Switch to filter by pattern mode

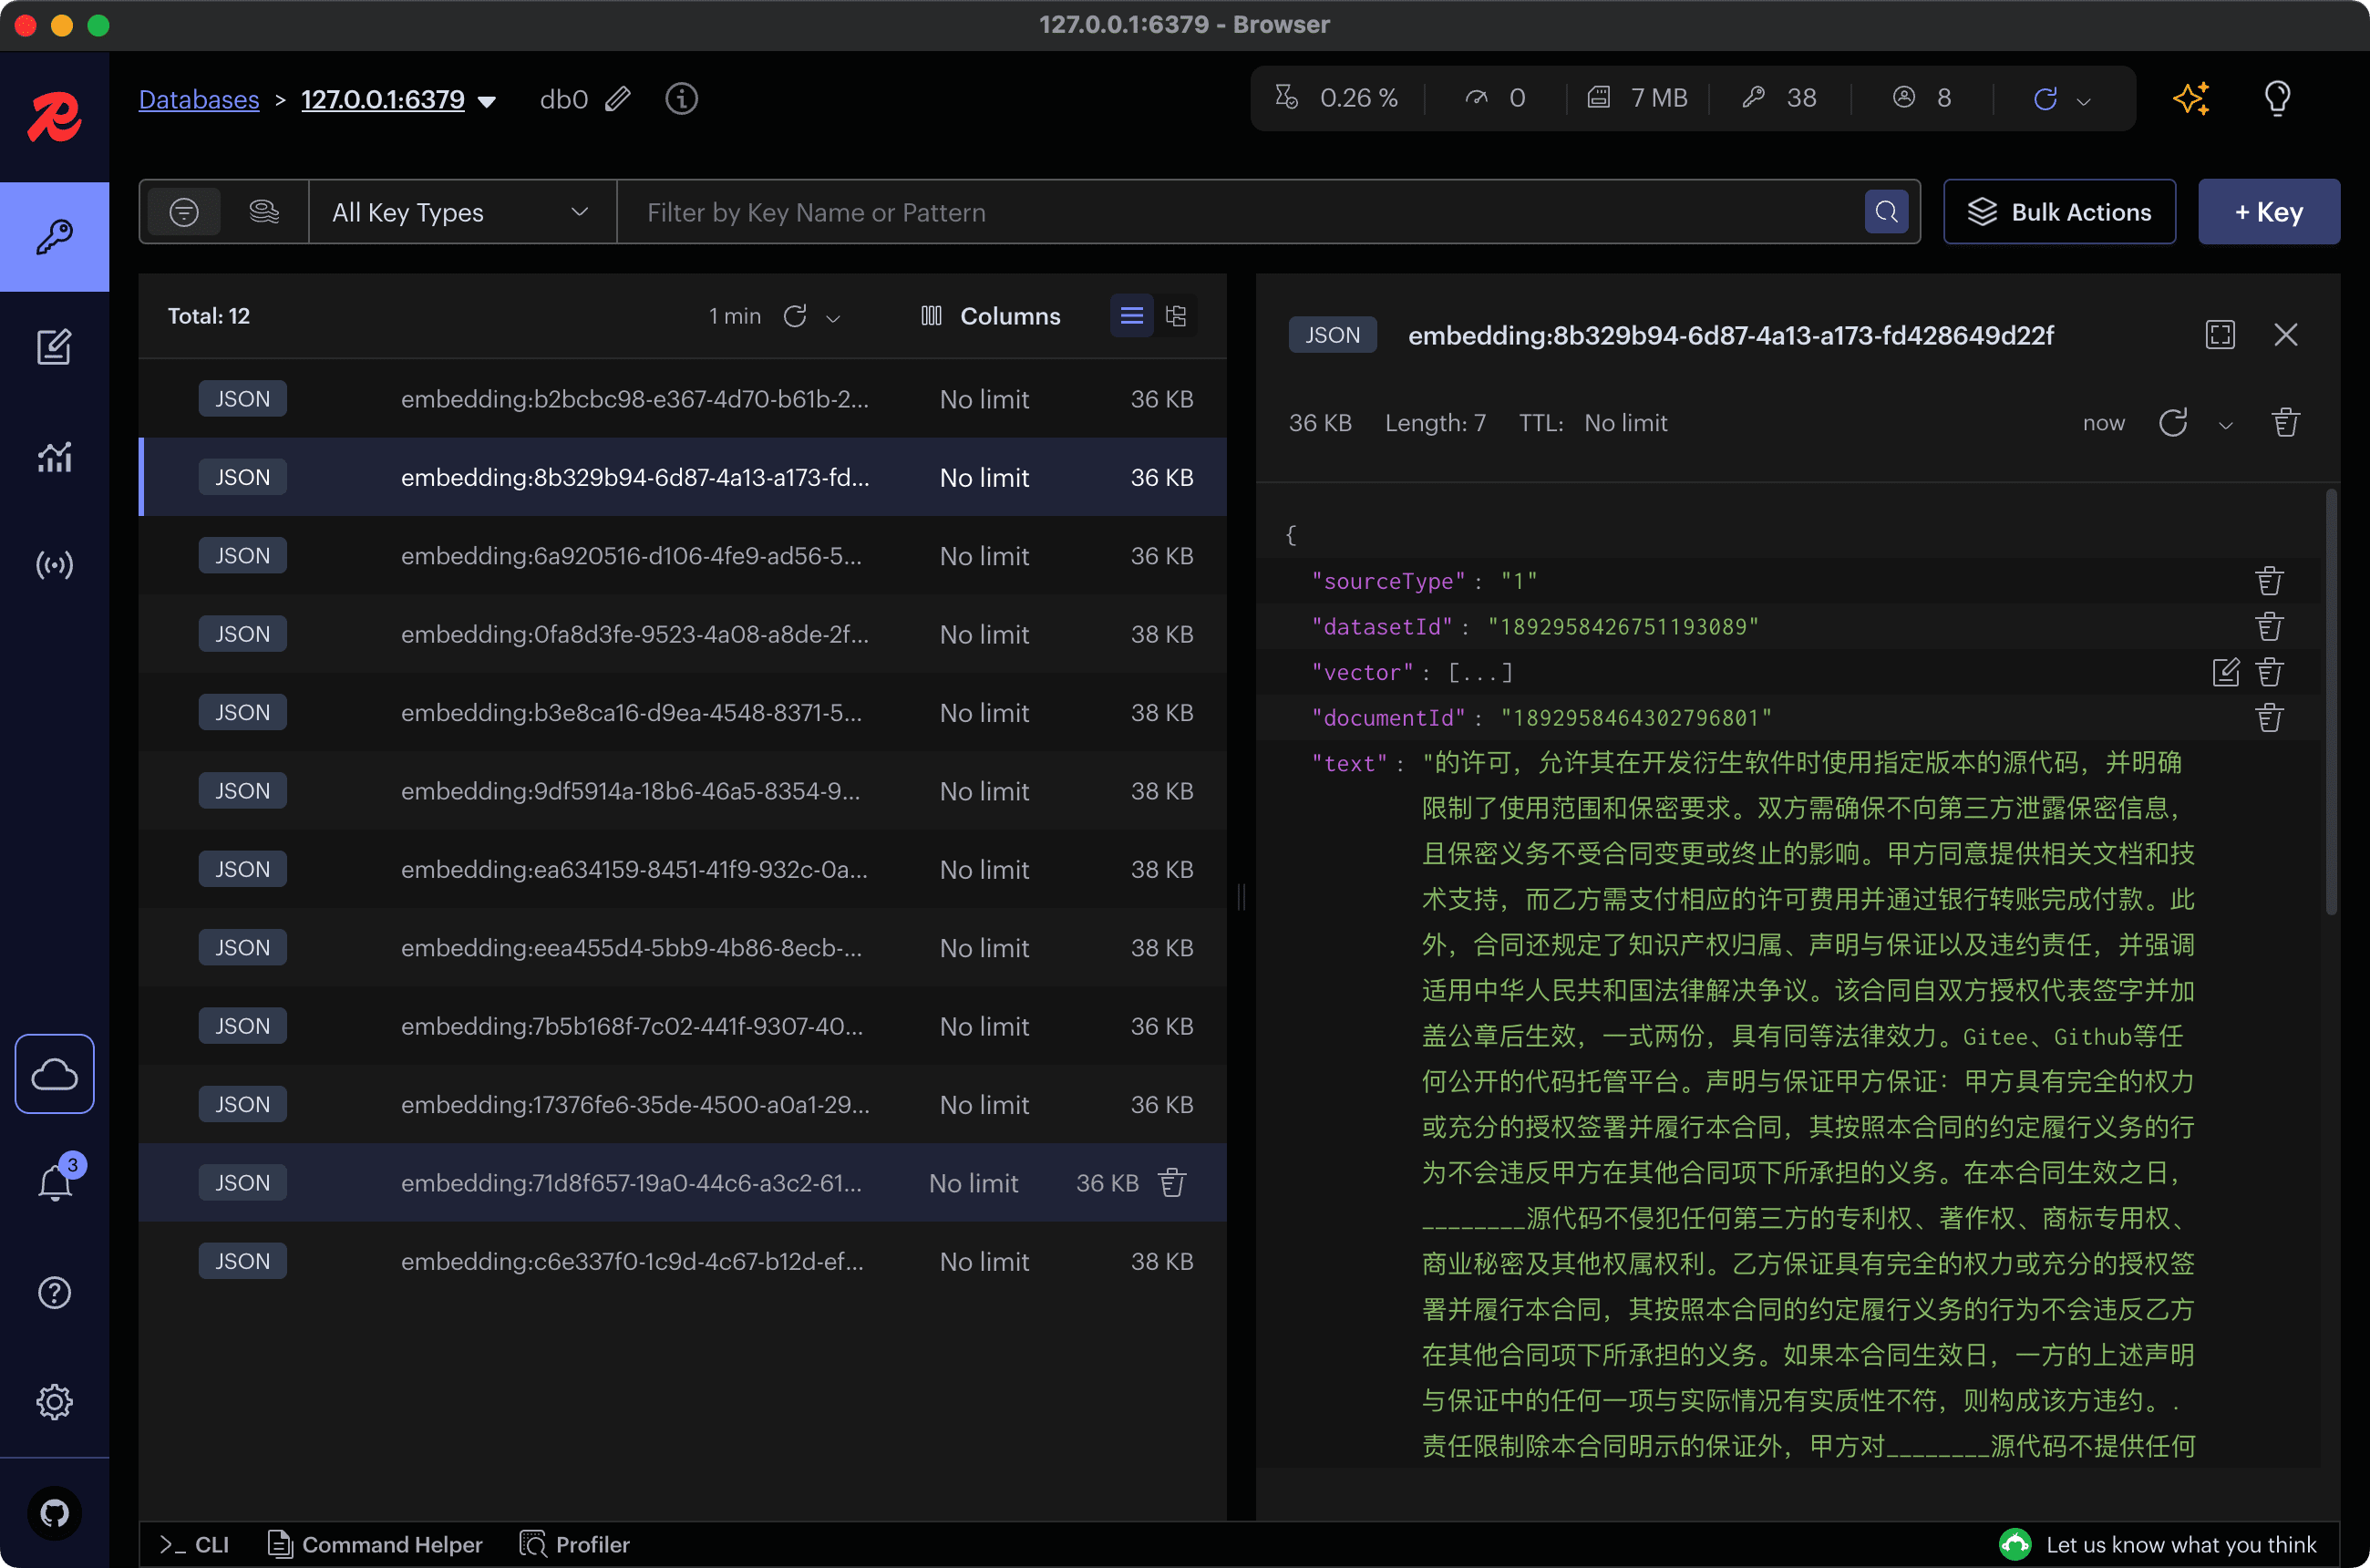click(x=184, y=212)
